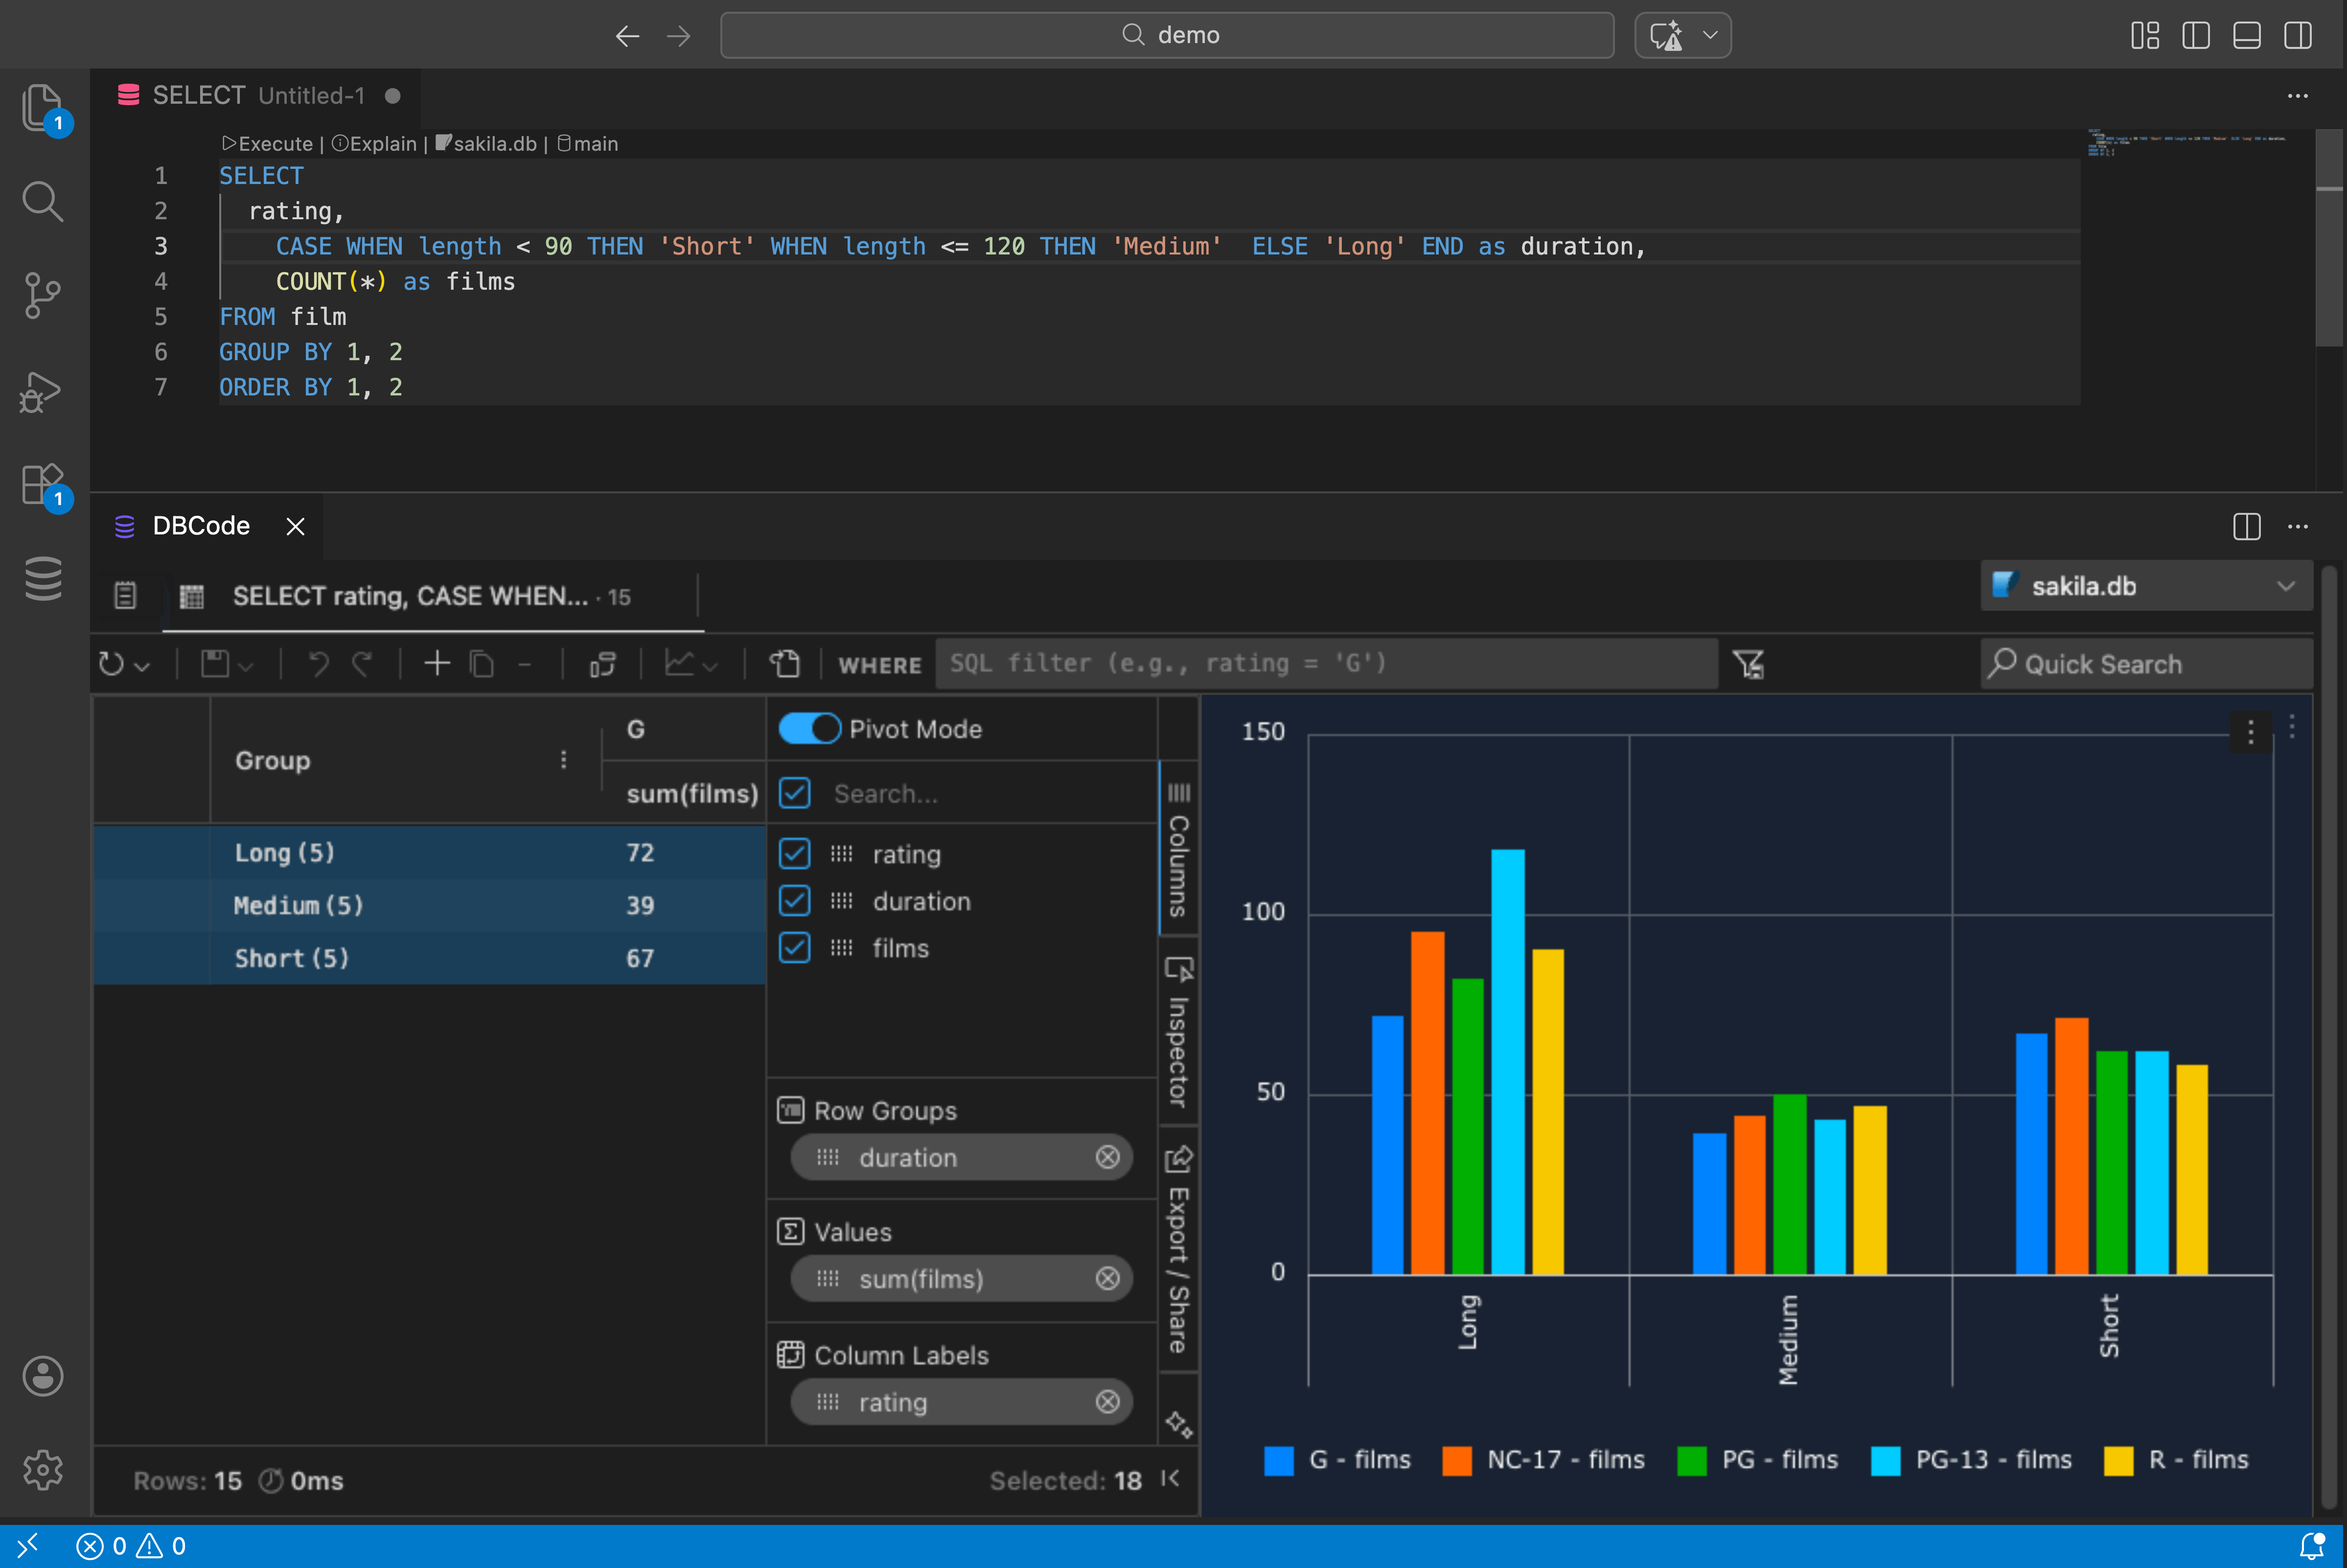Remove duration from Row Groups
Image resolution: width=2347 pixels, height=1568 pixels.
click(x=1107, y=1157)
